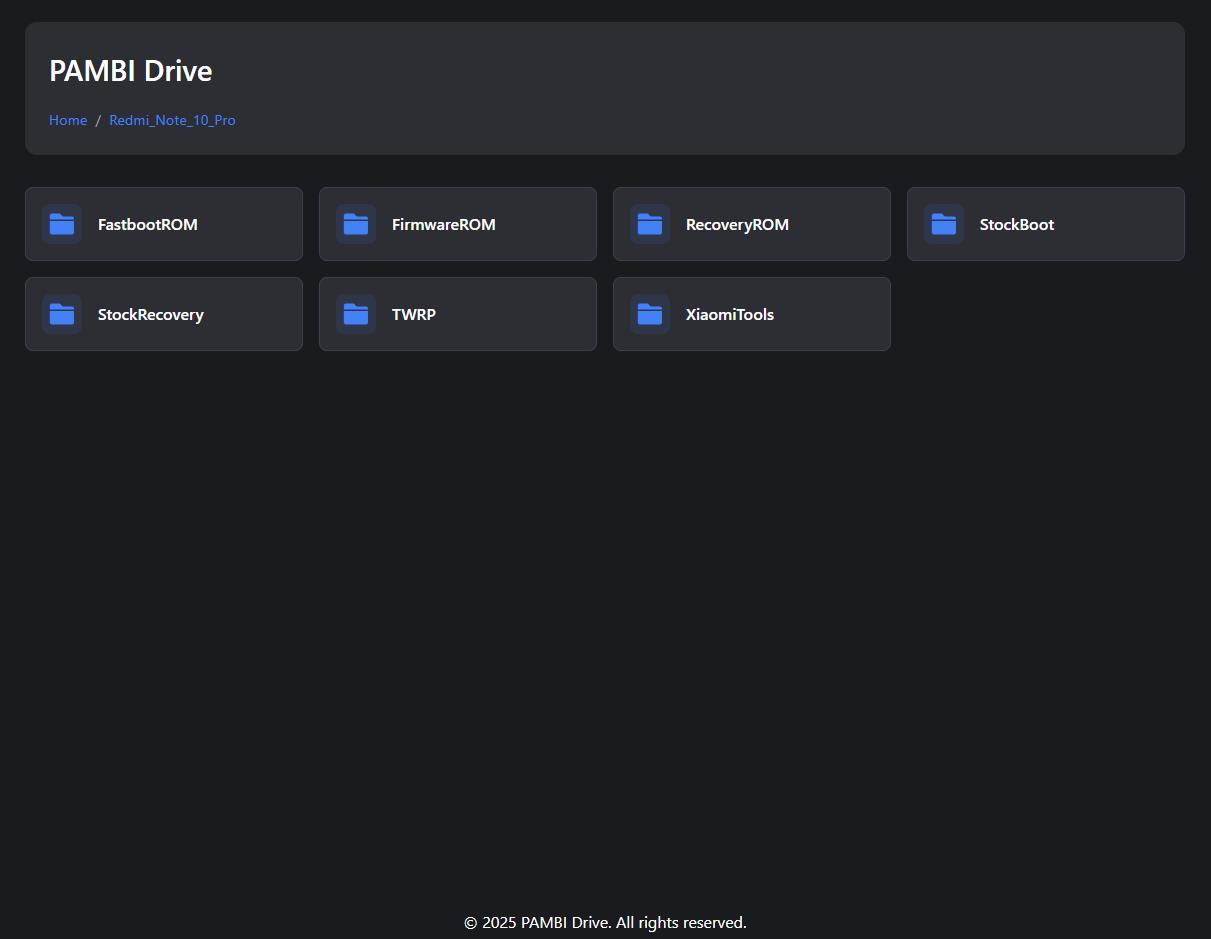Click the TWRP folder icon

point(355,314)
